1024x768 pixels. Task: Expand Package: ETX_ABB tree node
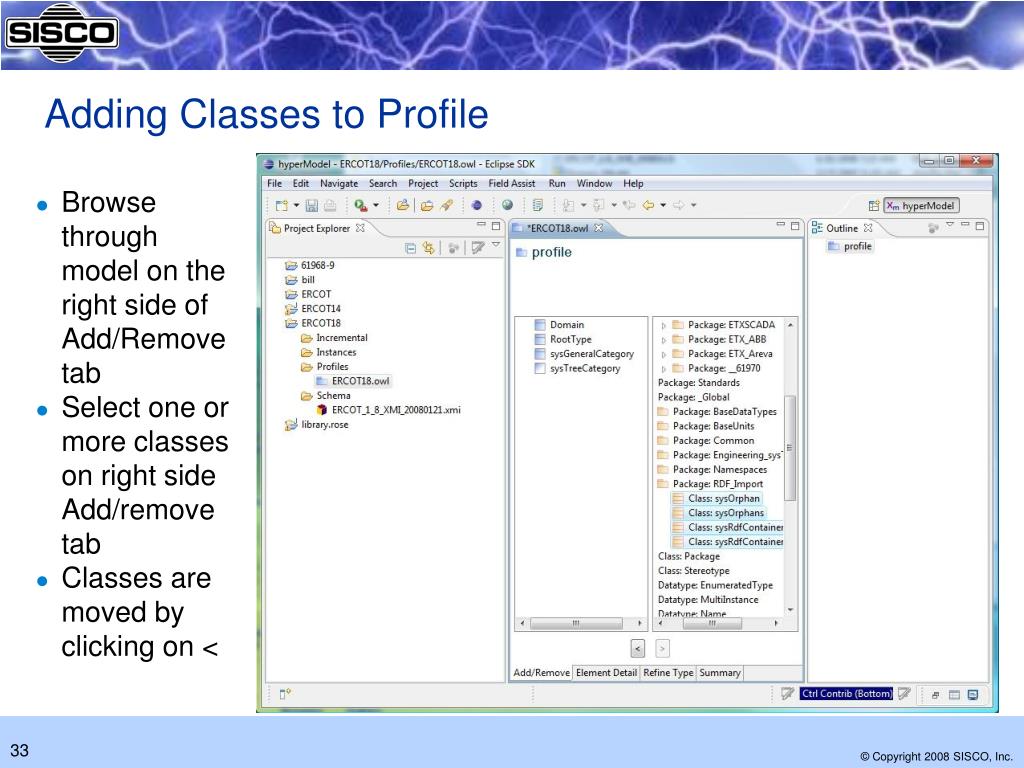click(x=664, y=340)
